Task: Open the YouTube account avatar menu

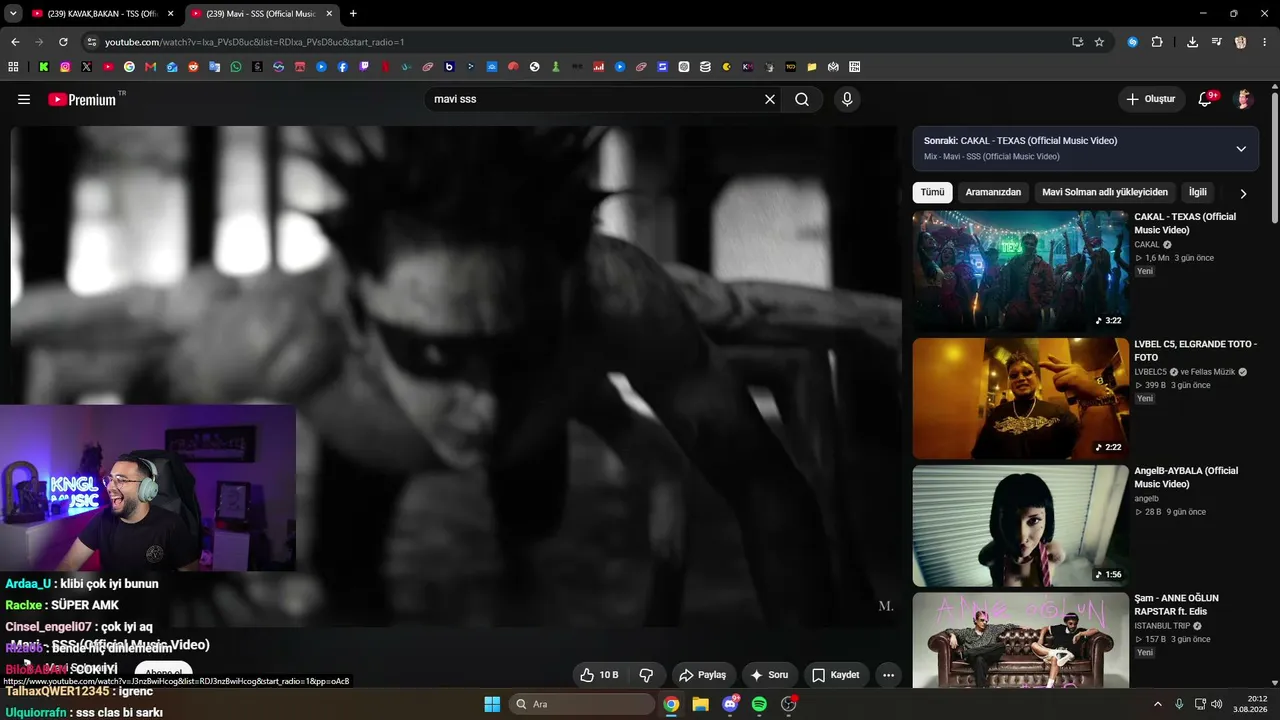Action: click(1244, 99)
